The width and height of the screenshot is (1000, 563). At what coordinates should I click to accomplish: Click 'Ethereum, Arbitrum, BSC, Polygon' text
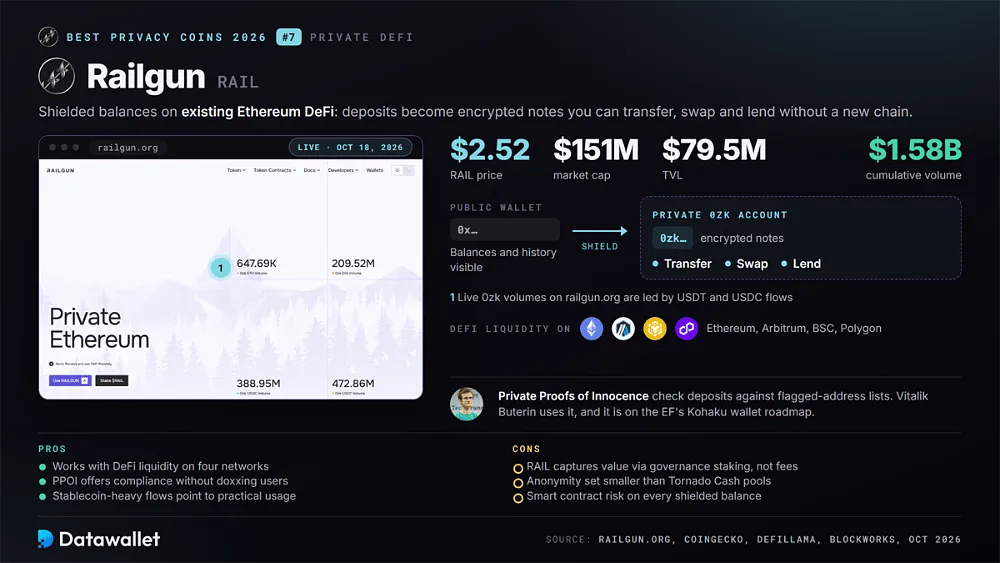(x=794, y=328)
